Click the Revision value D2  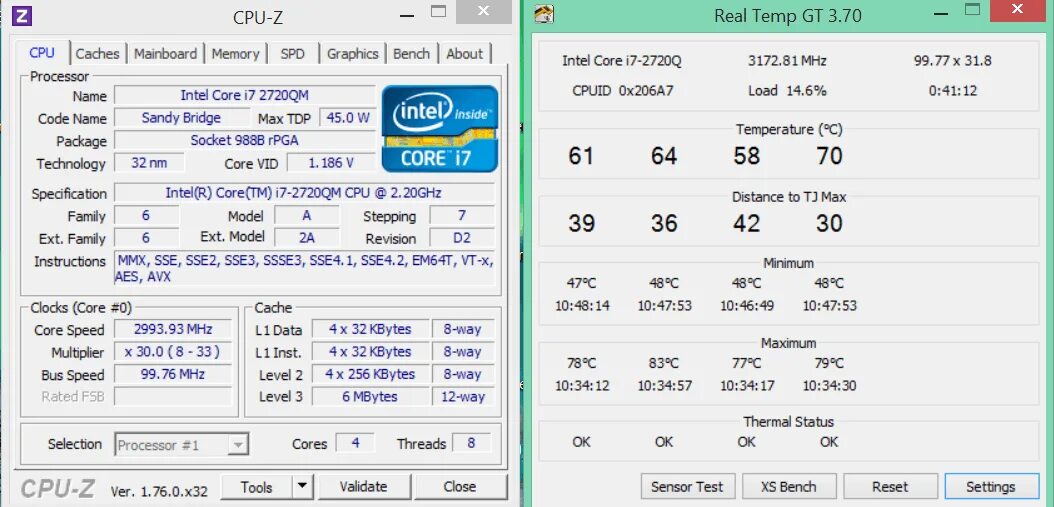(x=462, y=237)
